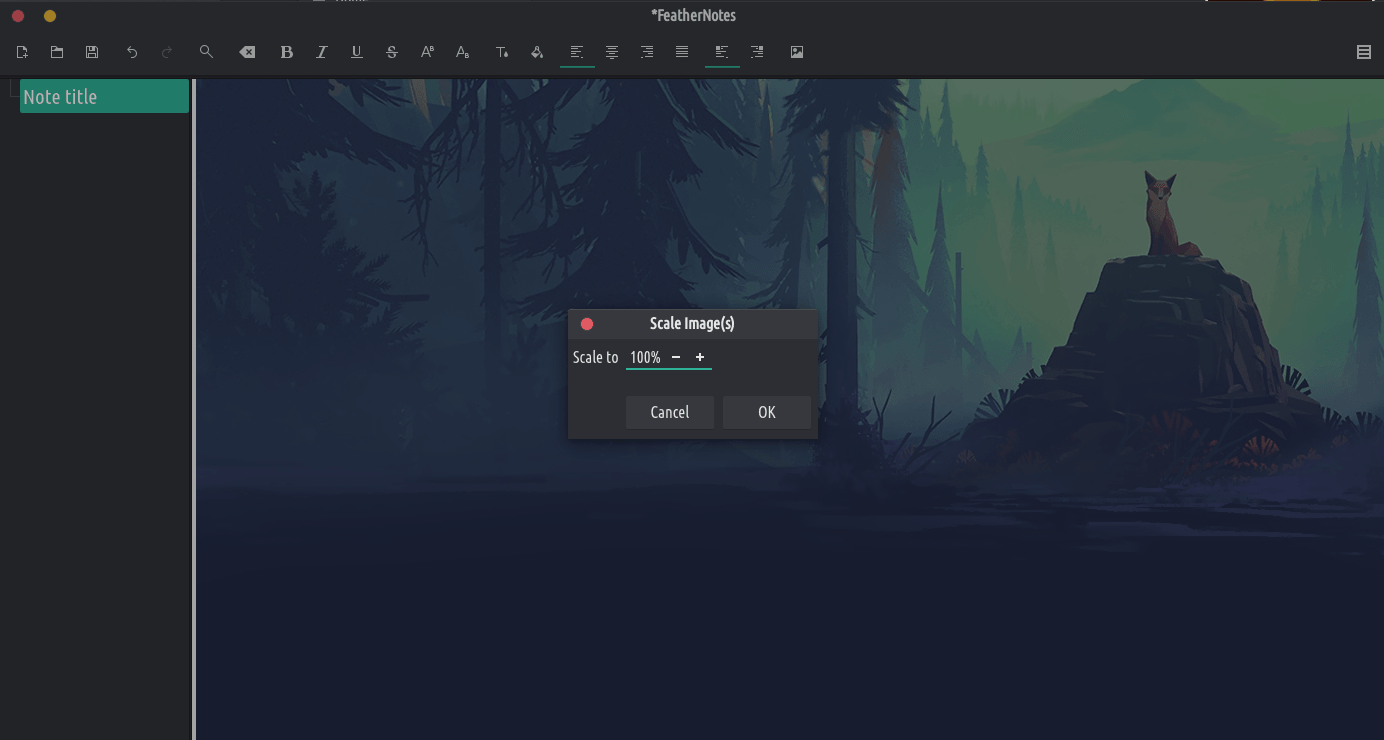Screen dimensions: 1384x740
Task: Open a file with the folder icon
Action: coord(57,52)
